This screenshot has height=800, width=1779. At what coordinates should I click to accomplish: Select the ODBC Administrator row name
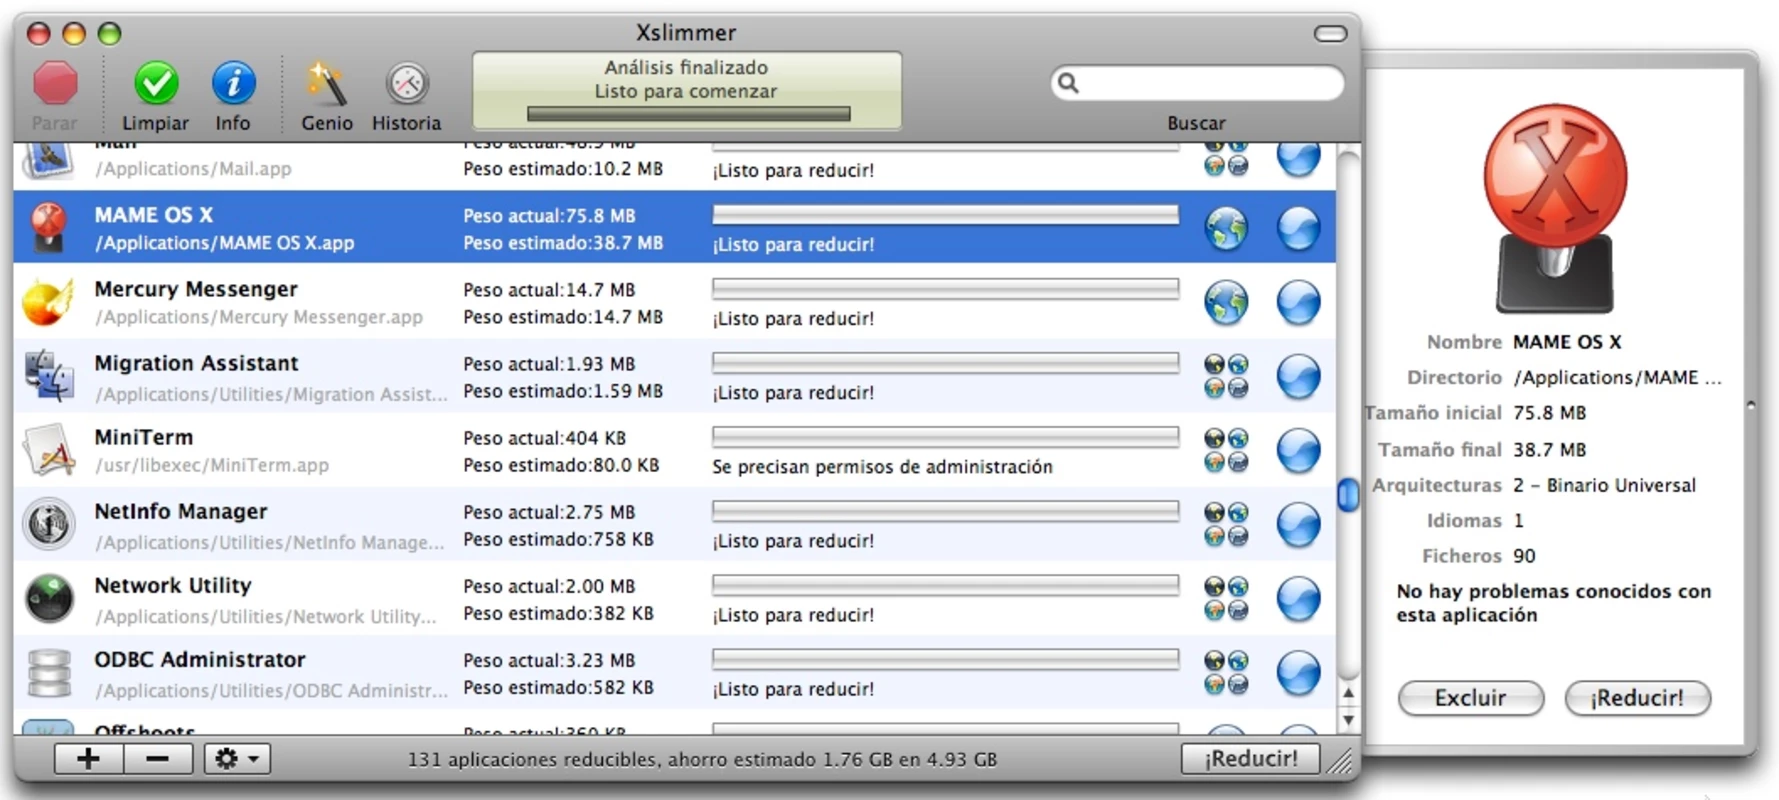point(200,659)
